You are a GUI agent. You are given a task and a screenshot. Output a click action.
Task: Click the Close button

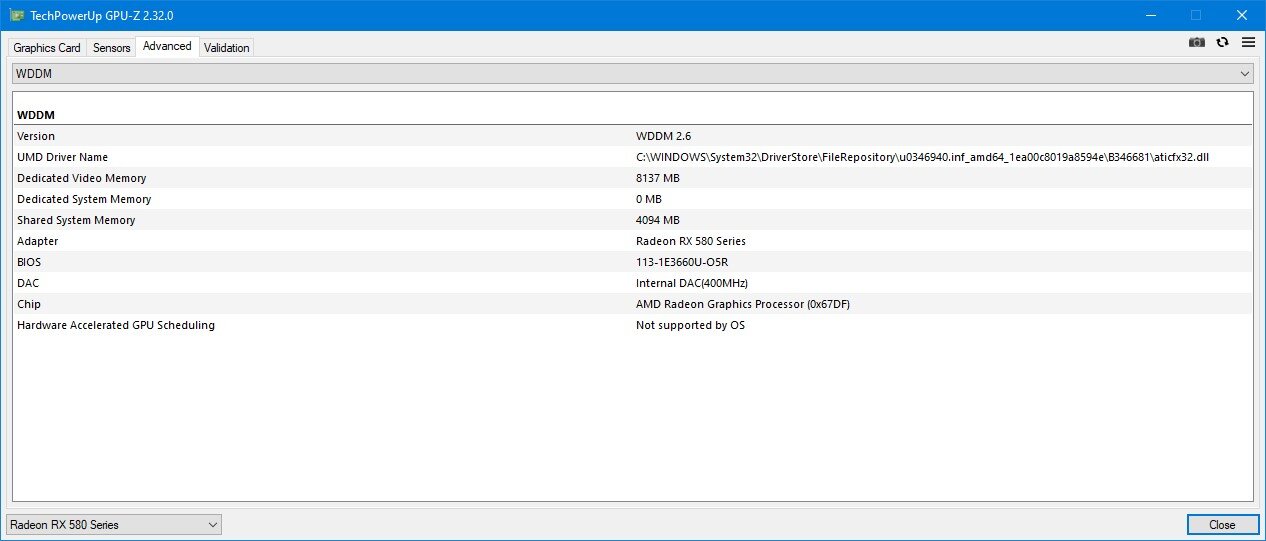(1222, 524)
